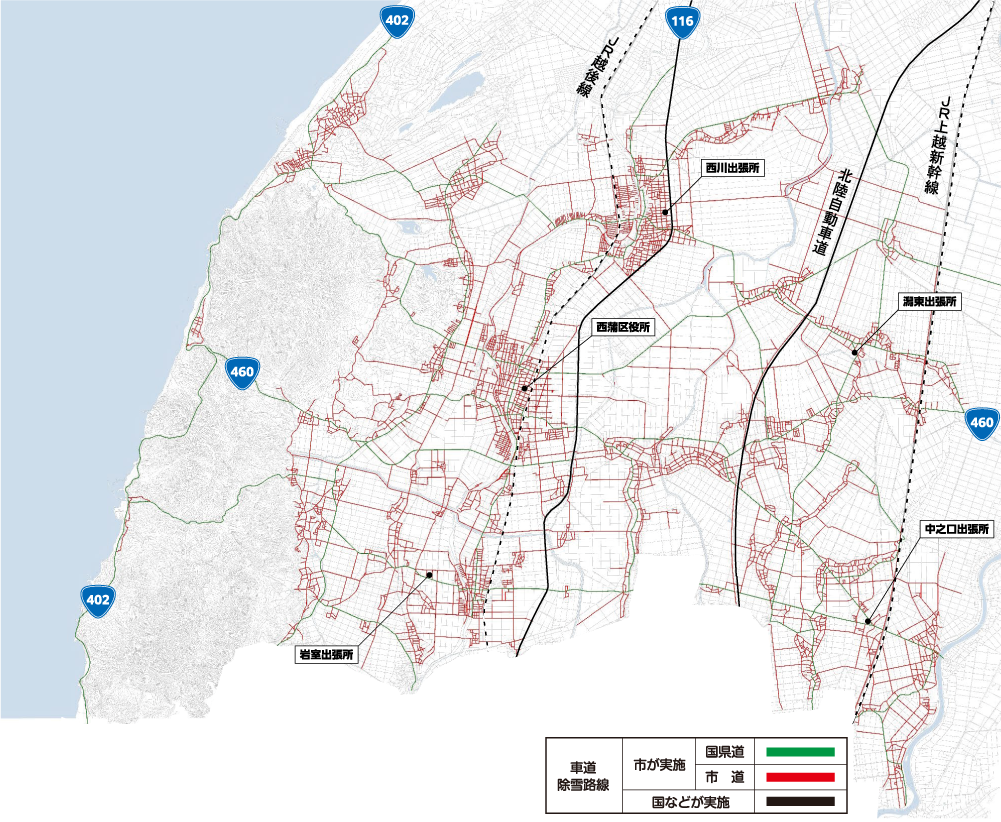This screenshot has height=822, width=1001.
Task: Select the 西川出張所 label
Action: point(733,168)
